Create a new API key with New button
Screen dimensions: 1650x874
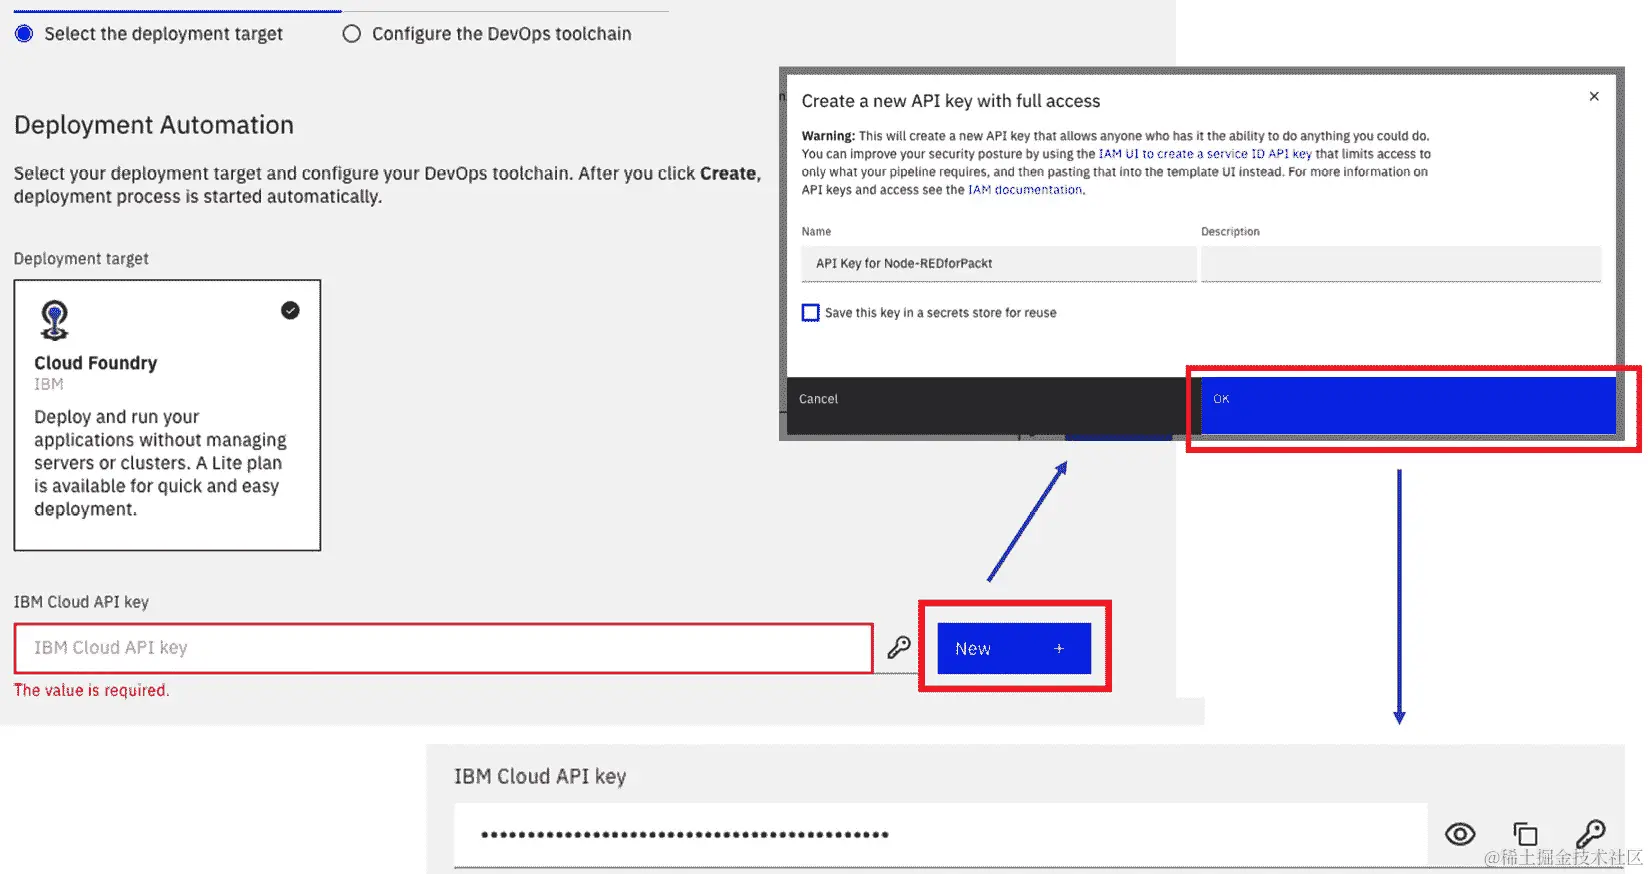tap(1014, 648)
